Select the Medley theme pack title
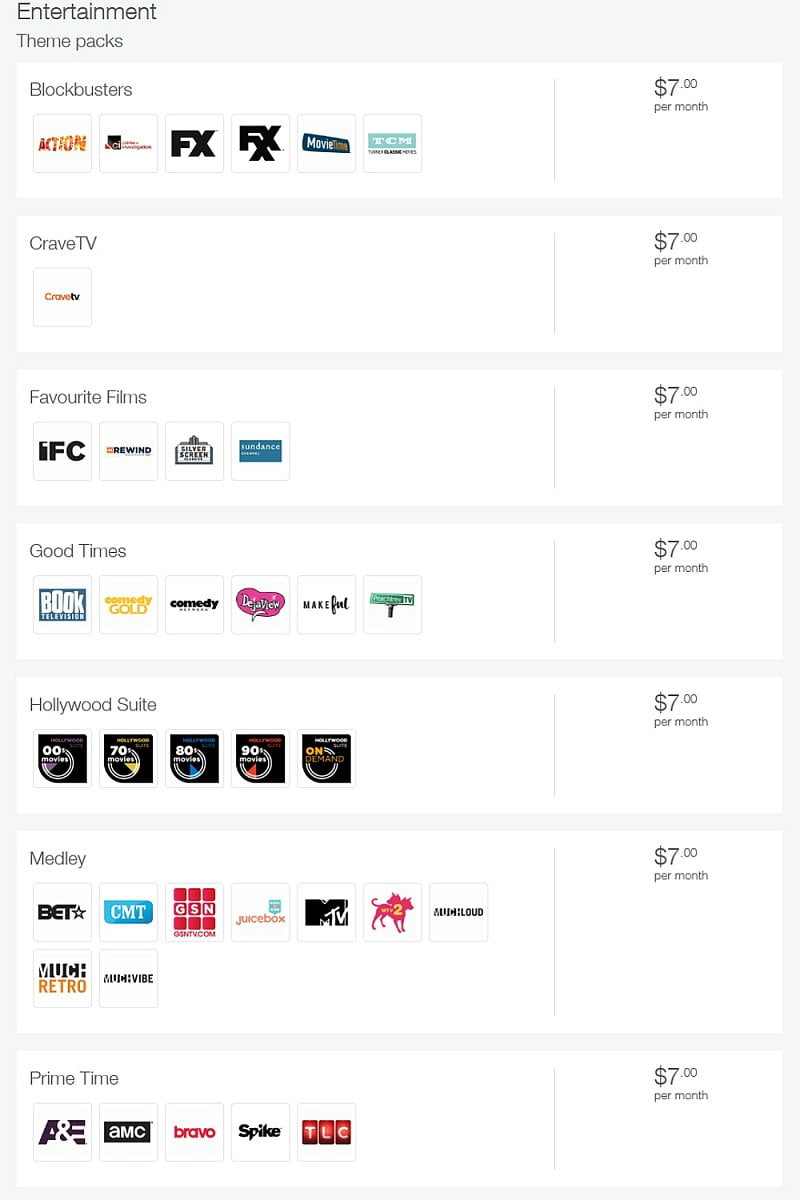800x1200 pixels. 58,858
